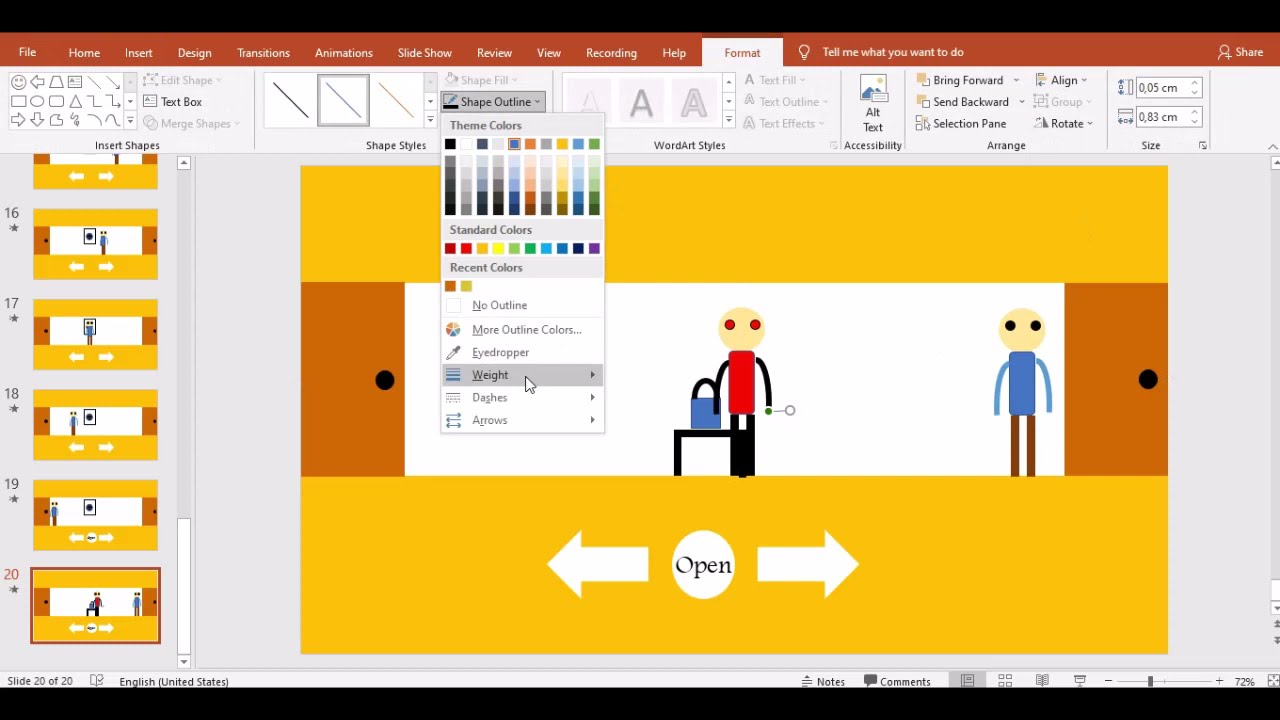This screenshot has height=720, width=1280.
Task: Open the Animations tab
Action: [x=343, y=53]
